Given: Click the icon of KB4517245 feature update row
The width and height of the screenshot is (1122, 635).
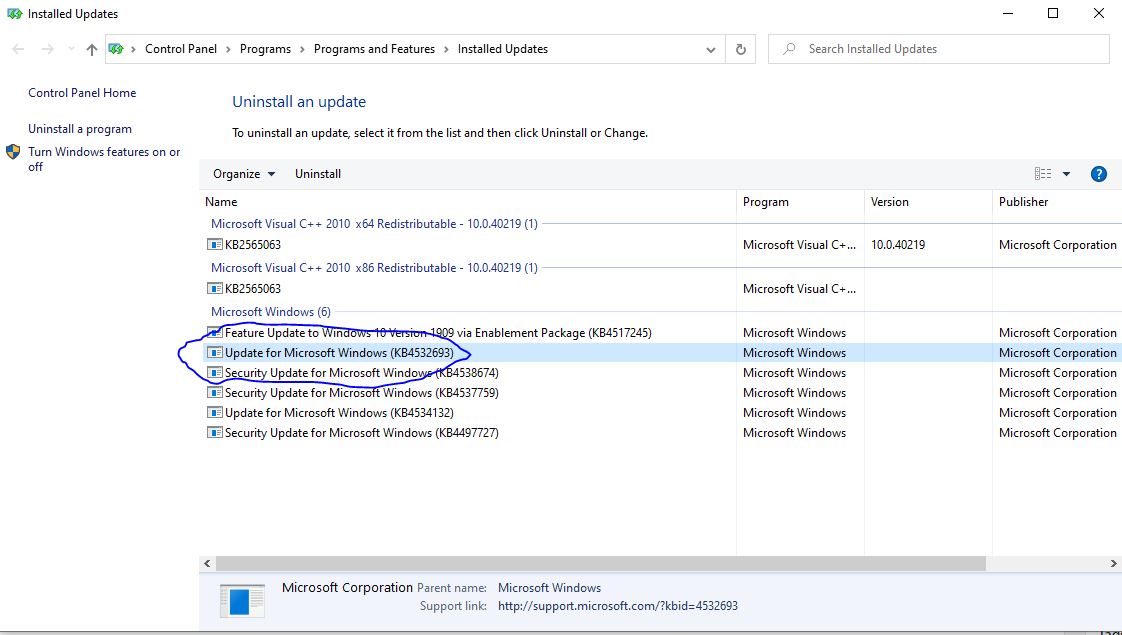Looking at the screenshot, I should click(x=214, y=333).
